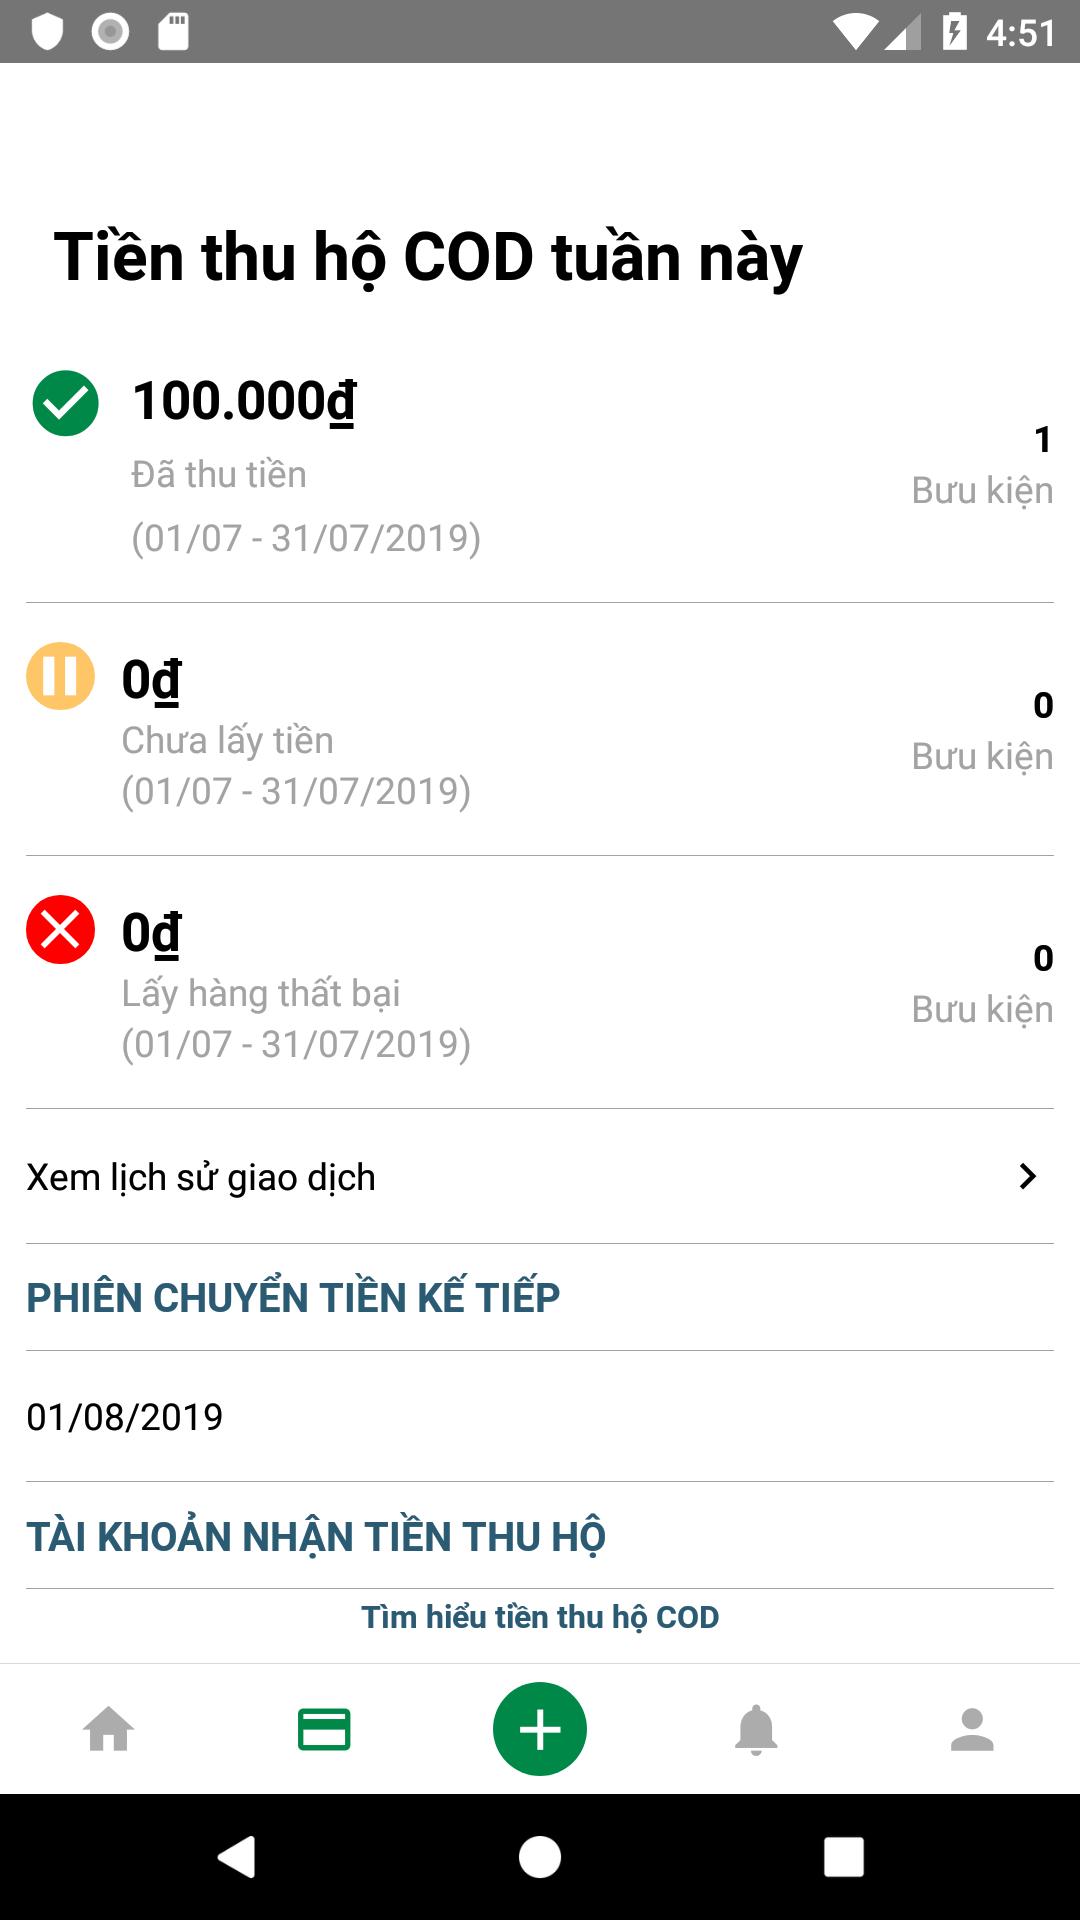Tap TÀI KHOẢN NHẬN TIỀN THU HỘ header

point(316,1537)
